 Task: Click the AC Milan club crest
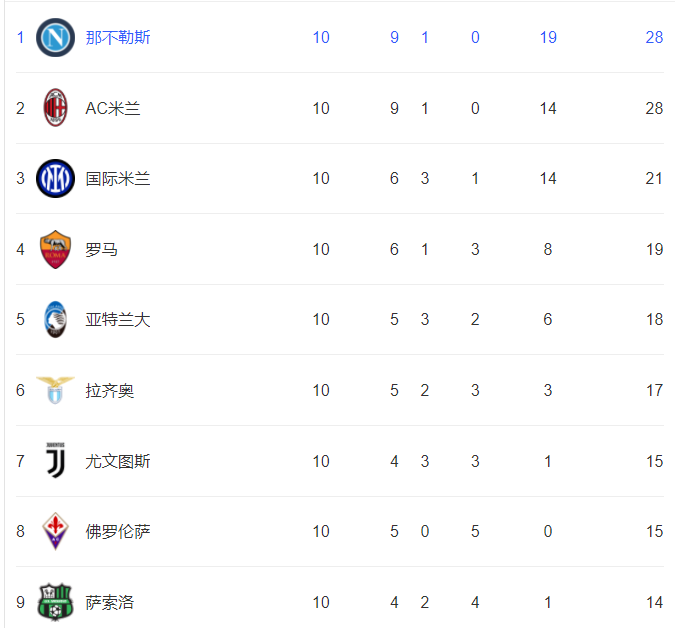(x=56, y=108)
